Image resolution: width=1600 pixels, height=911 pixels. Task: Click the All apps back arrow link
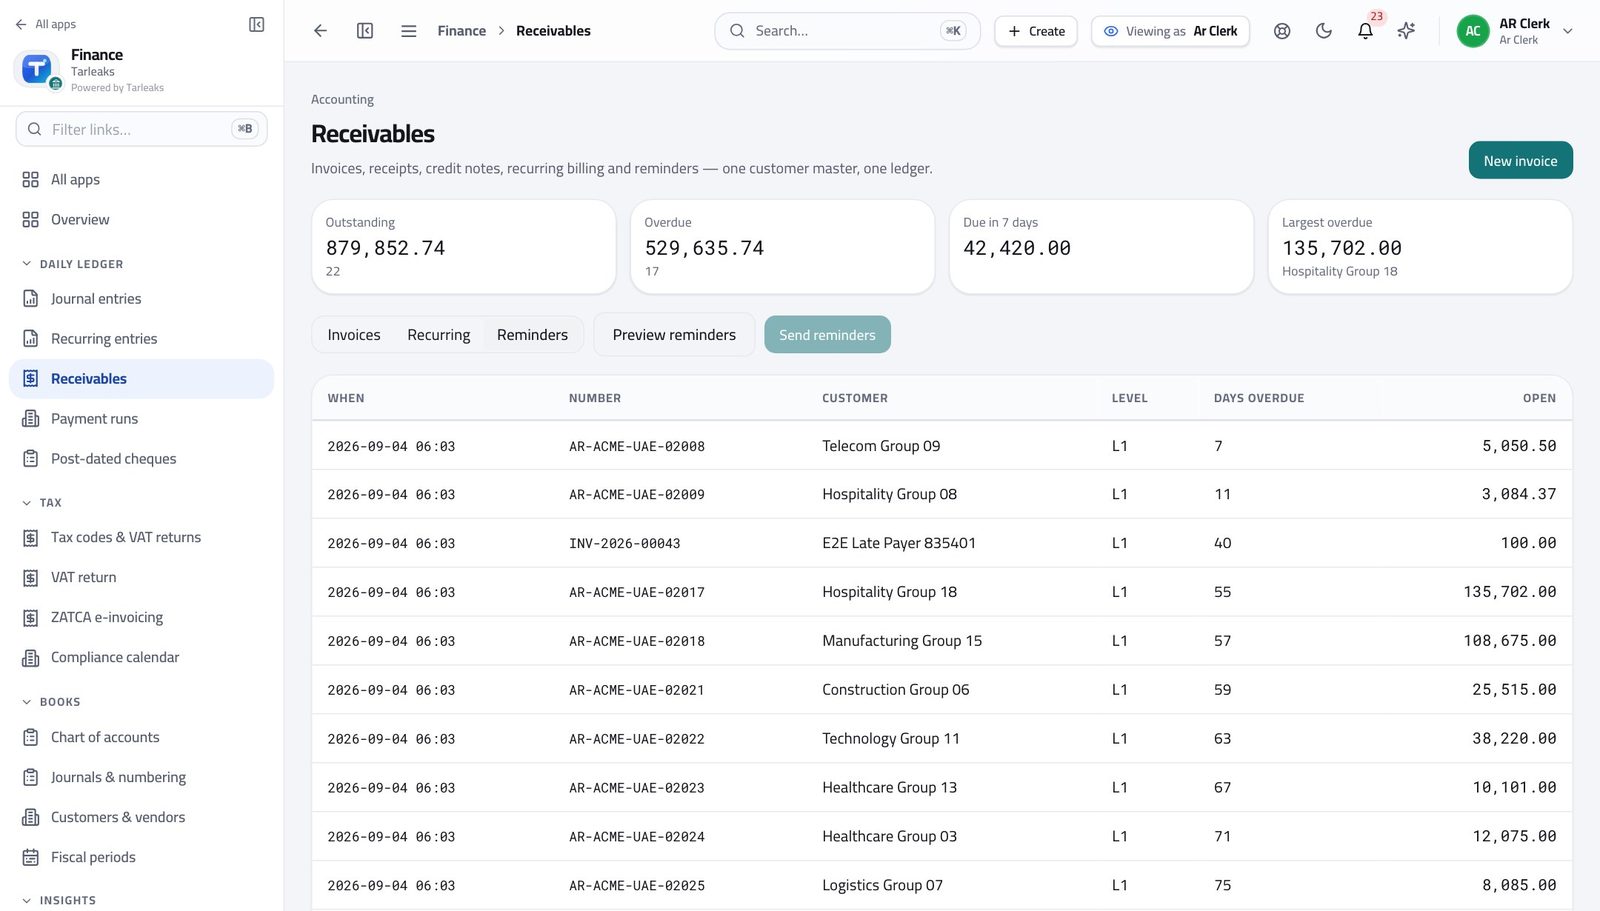45,24
